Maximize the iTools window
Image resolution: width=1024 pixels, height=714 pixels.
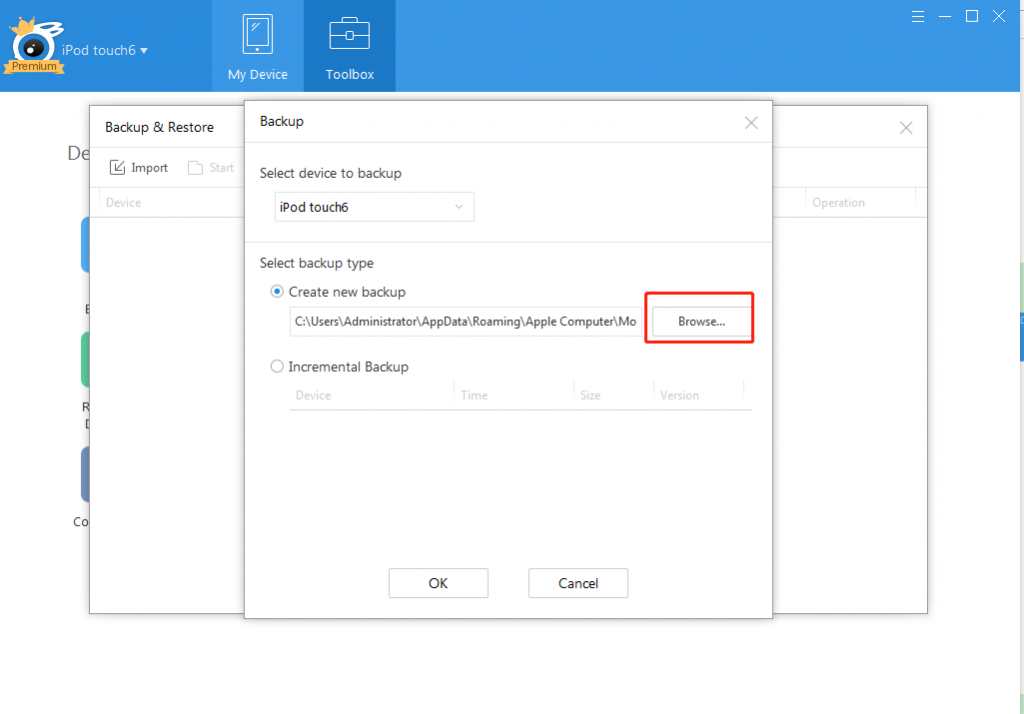click(971, 16)
